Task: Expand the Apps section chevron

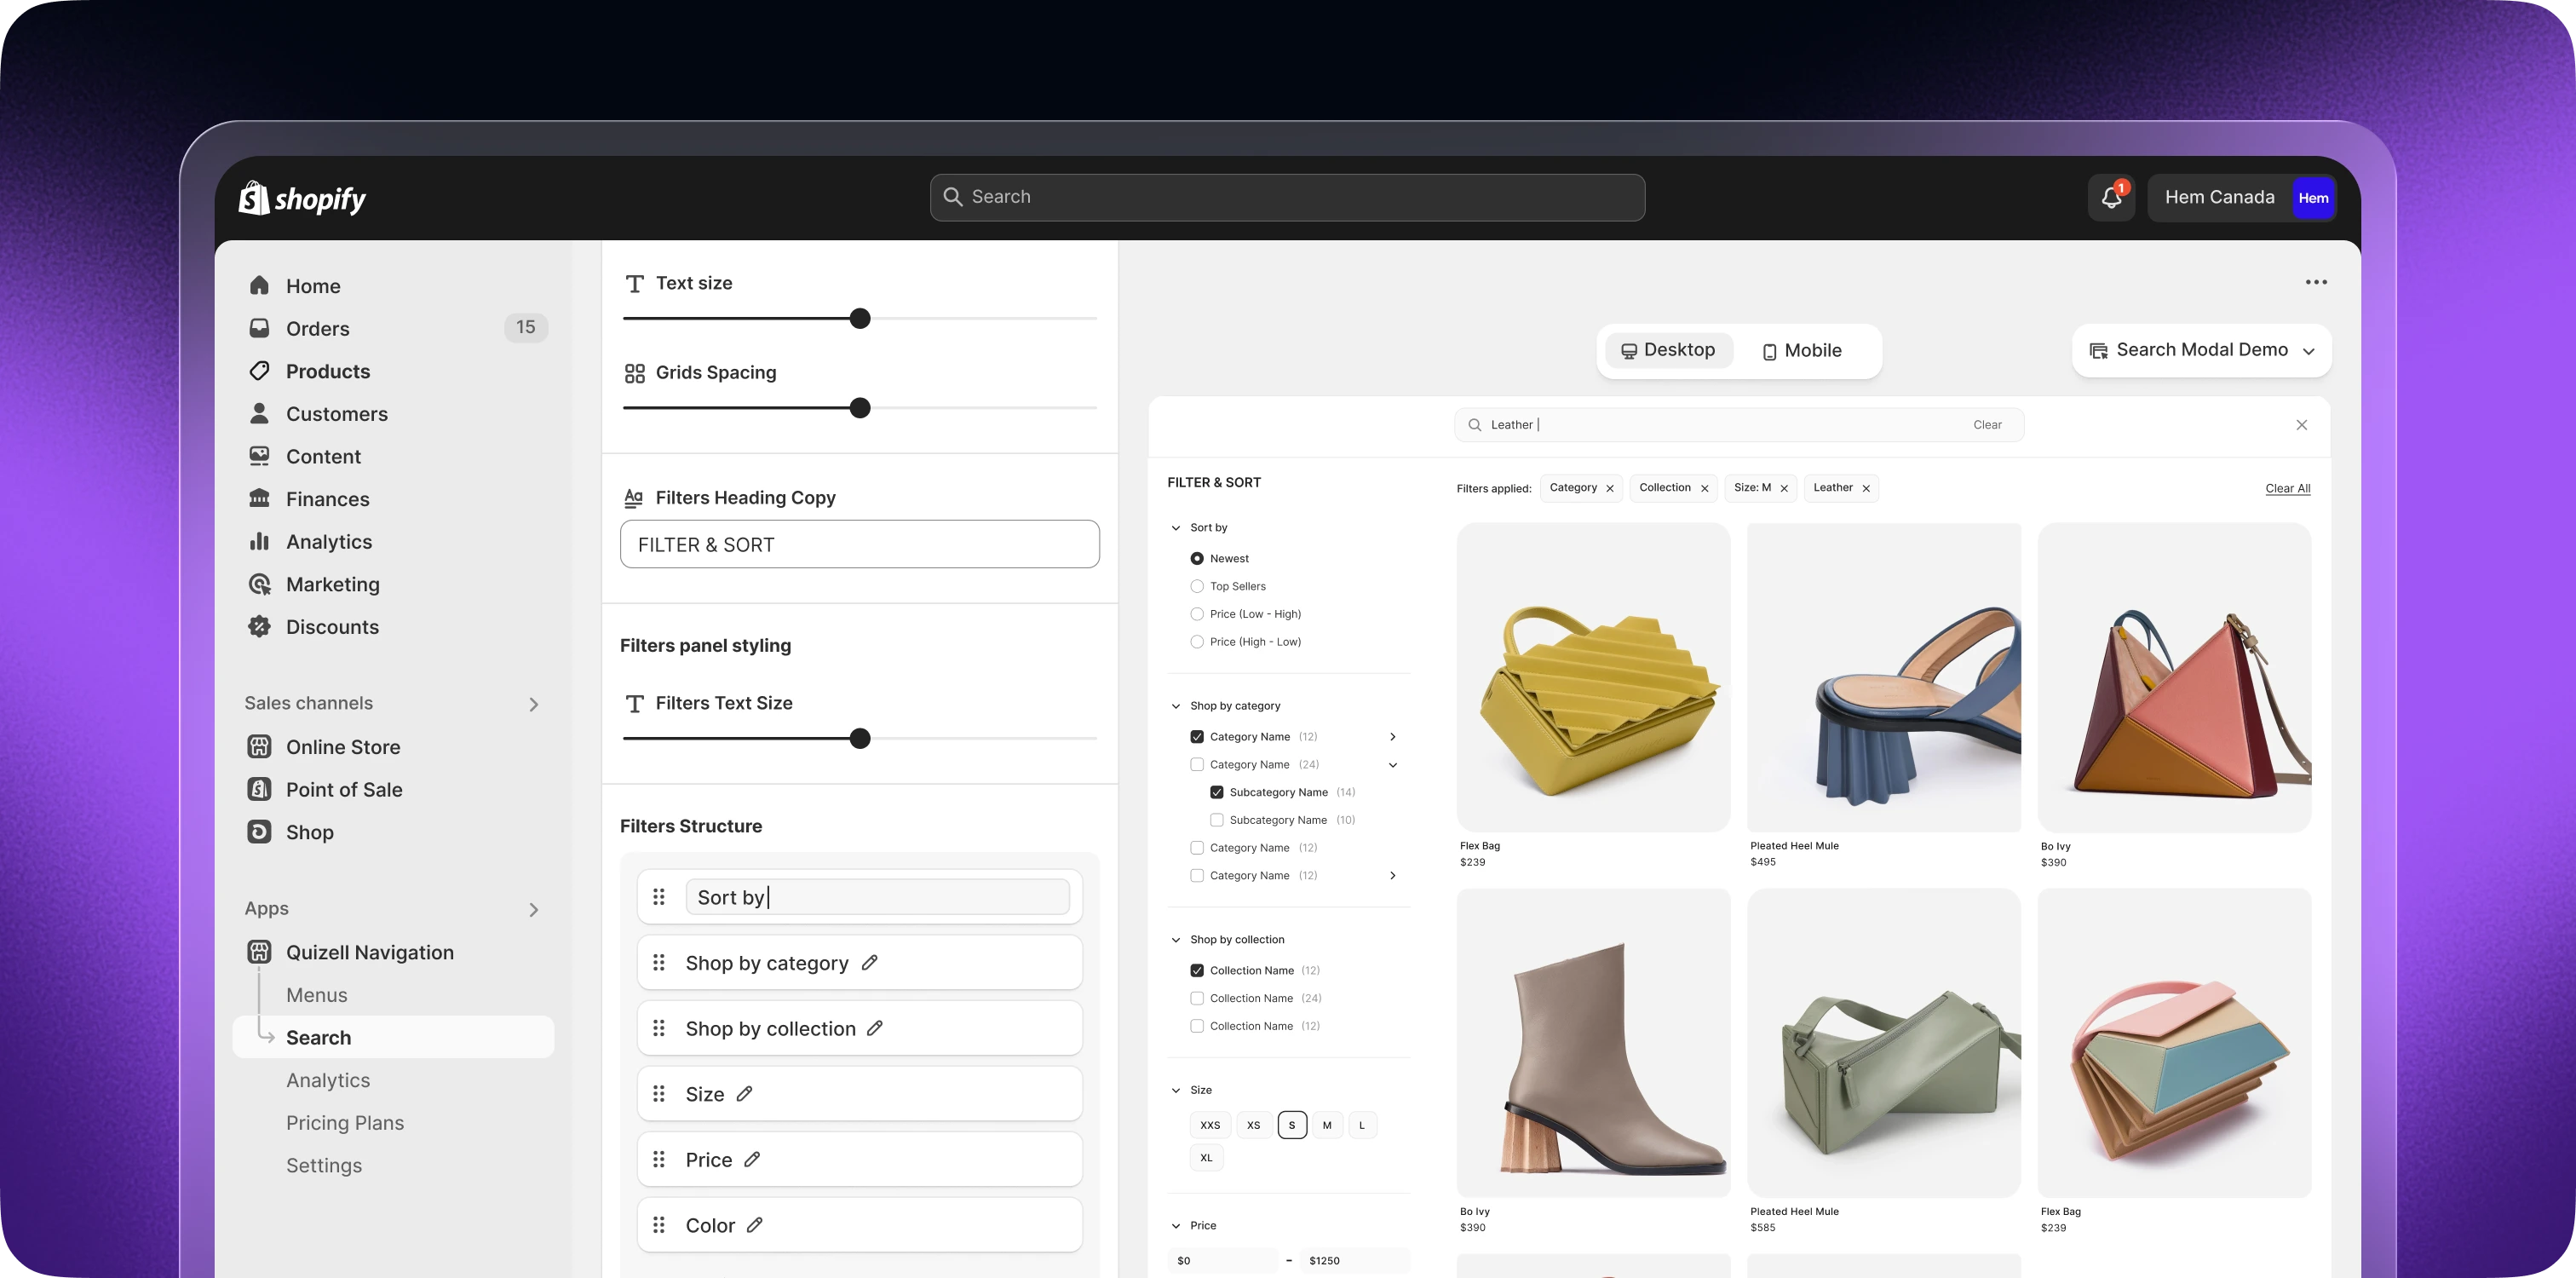Action: point(534,910)
